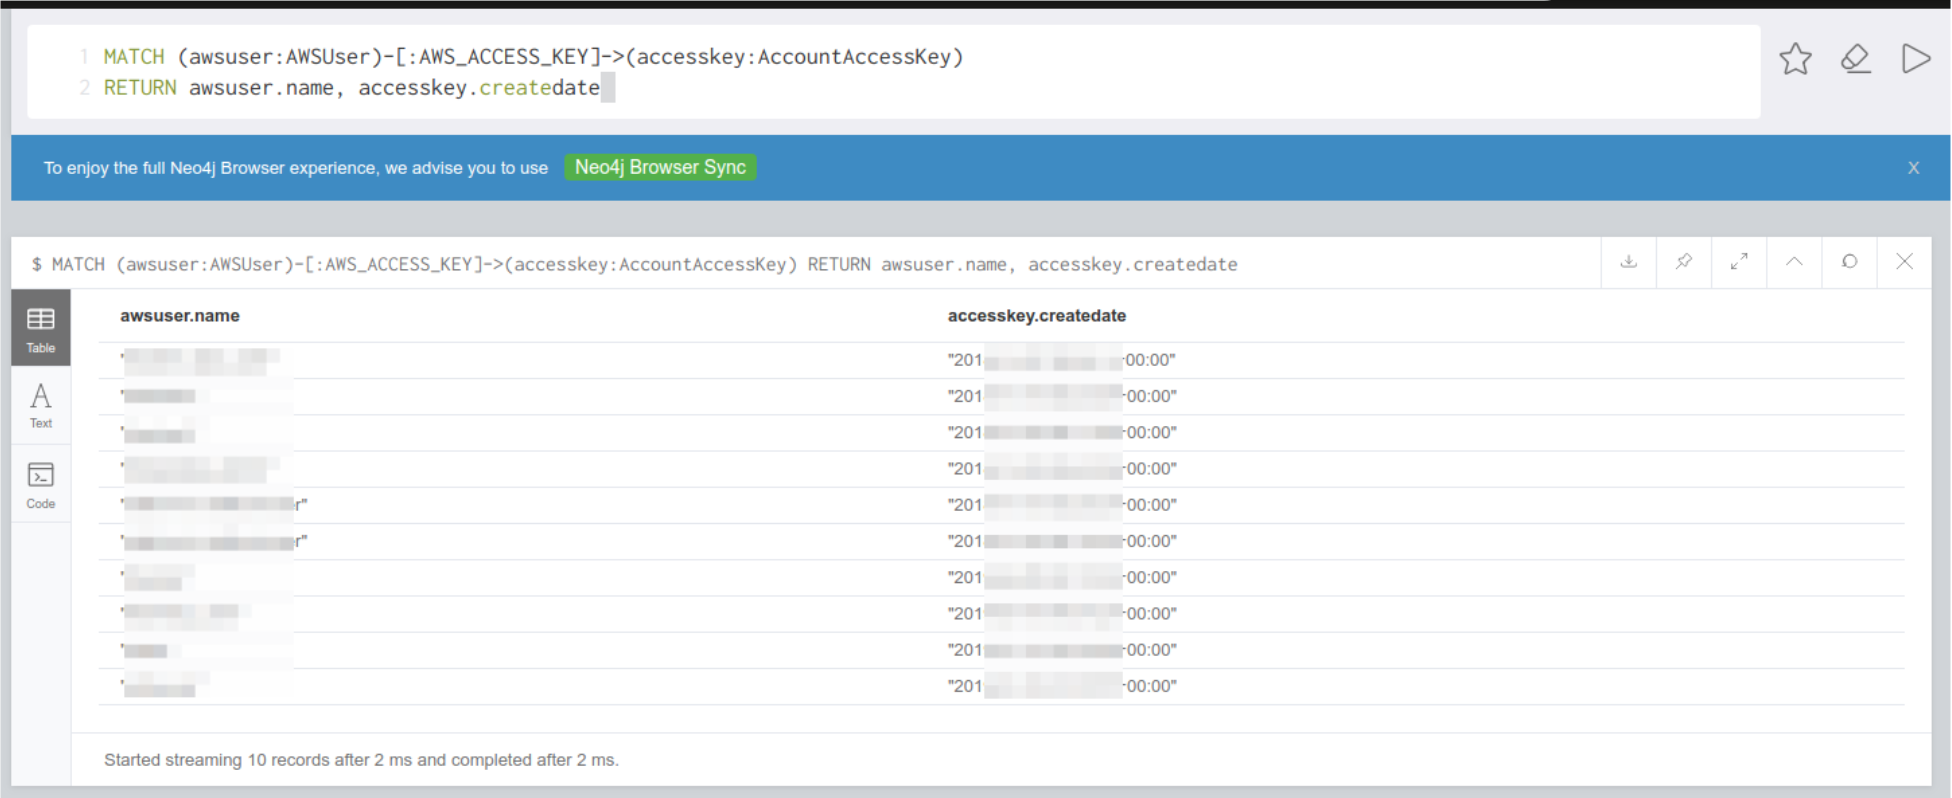Image resolution: width=1952 pixels, height=798 pixels.
Task: Collapse the result frame with chevron
Action: tap(1794, 262)
